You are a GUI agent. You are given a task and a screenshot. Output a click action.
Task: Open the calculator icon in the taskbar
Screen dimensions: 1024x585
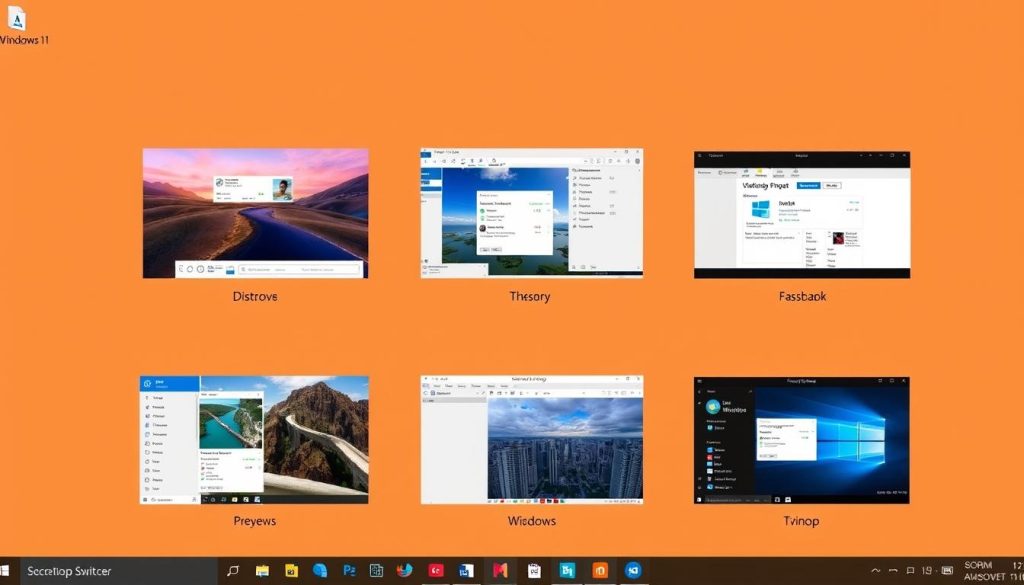377,571
